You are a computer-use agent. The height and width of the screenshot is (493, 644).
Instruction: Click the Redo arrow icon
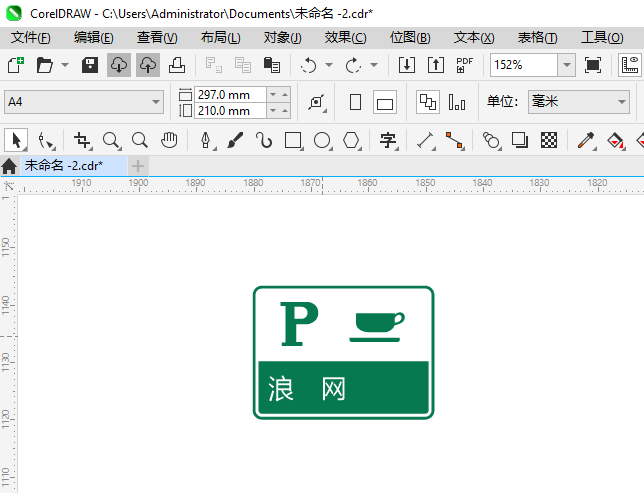pyautogui.click(x=353, y=65)
